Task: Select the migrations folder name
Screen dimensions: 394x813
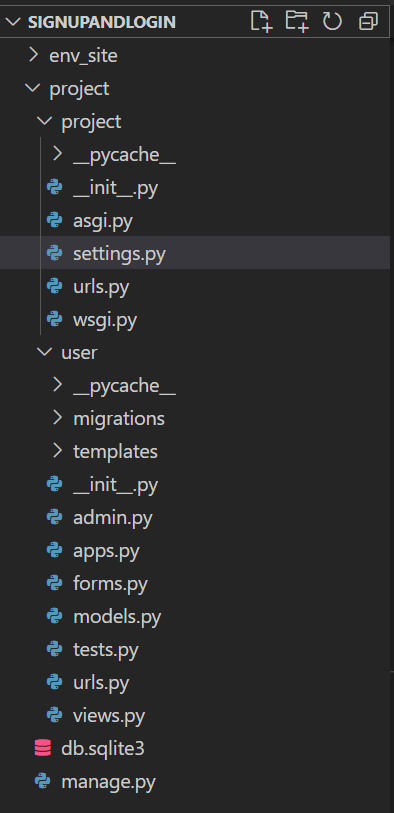Action: pyautogui.click(x=119, y=419)
